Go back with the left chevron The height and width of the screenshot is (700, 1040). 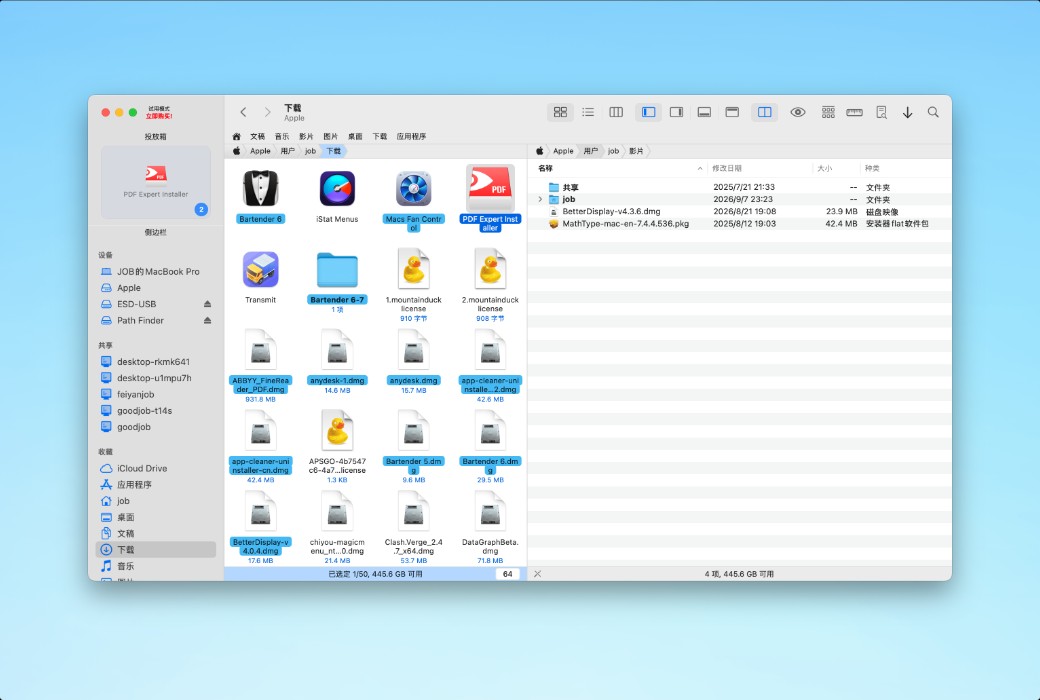[243, 112]
